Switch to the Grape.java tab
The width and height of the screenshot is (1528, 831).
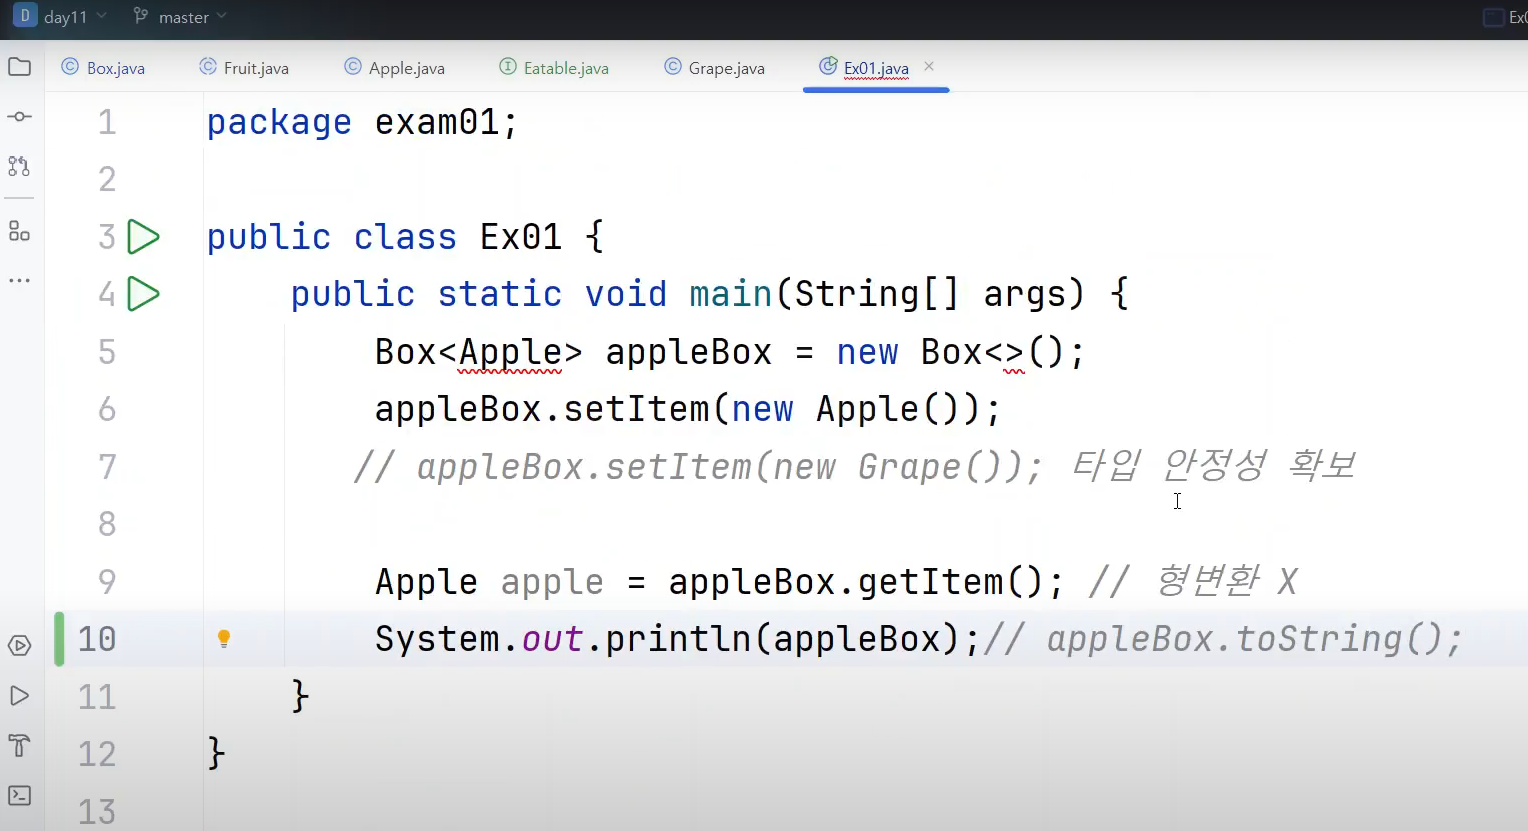tap(715, 68)
